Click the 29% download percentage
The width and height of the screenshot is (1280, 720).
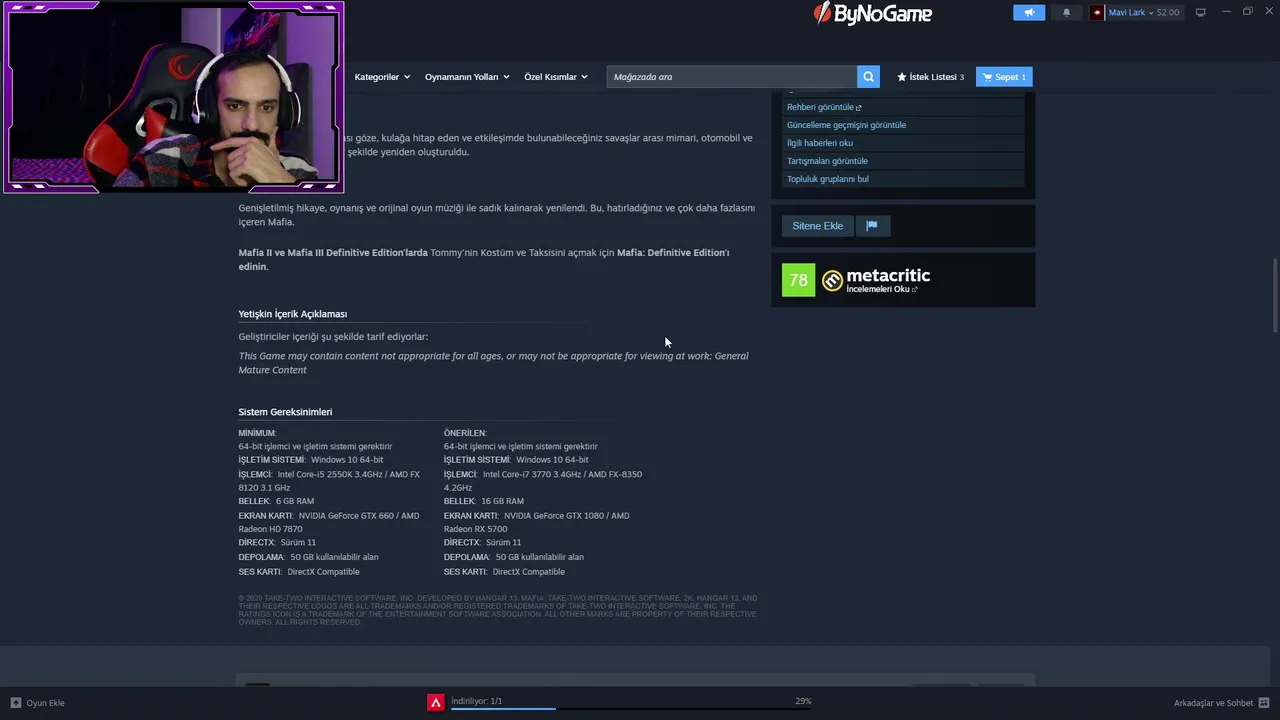[x=803, y=701]
